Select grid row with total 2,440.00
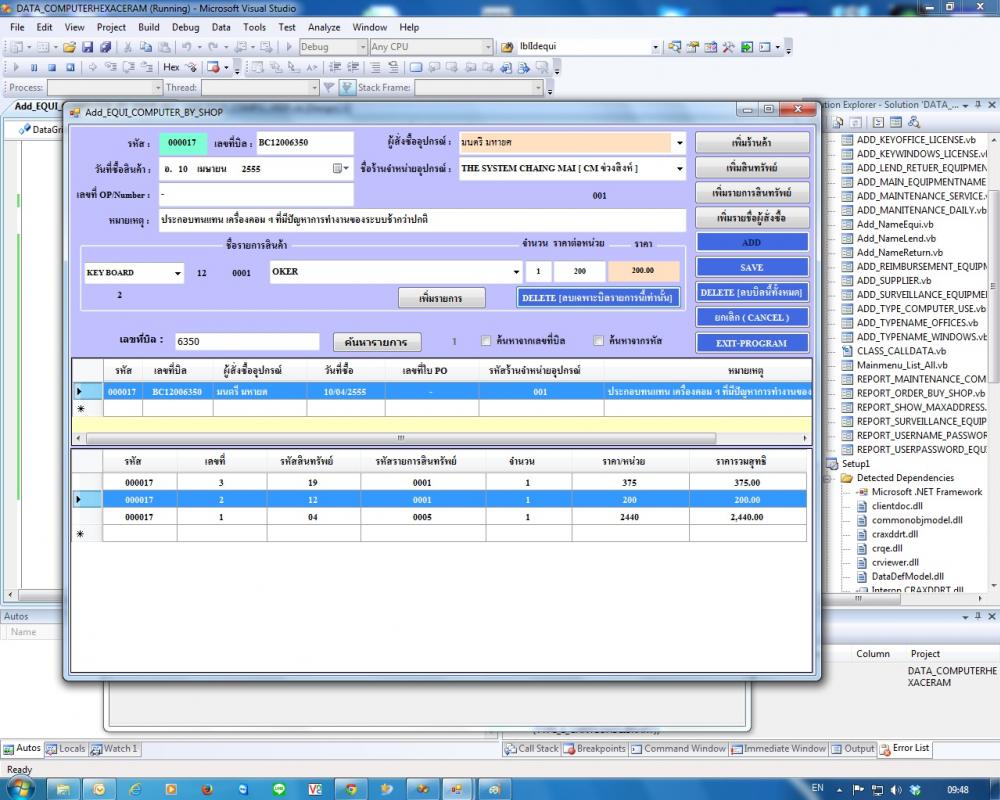The width and height of the screenshot is (1000, 800). 439,517
